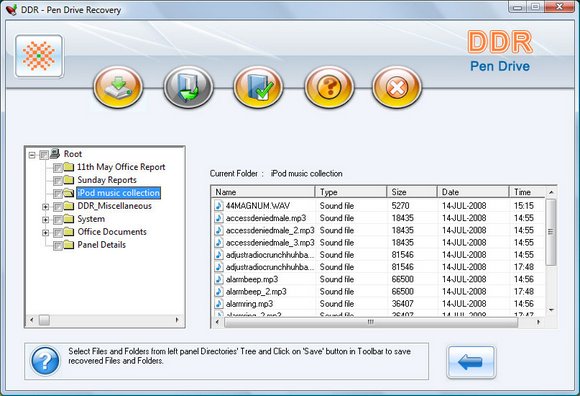Select the iPod music collection tree item
This screenshot has height=396, width=580.
pos(118,193)
